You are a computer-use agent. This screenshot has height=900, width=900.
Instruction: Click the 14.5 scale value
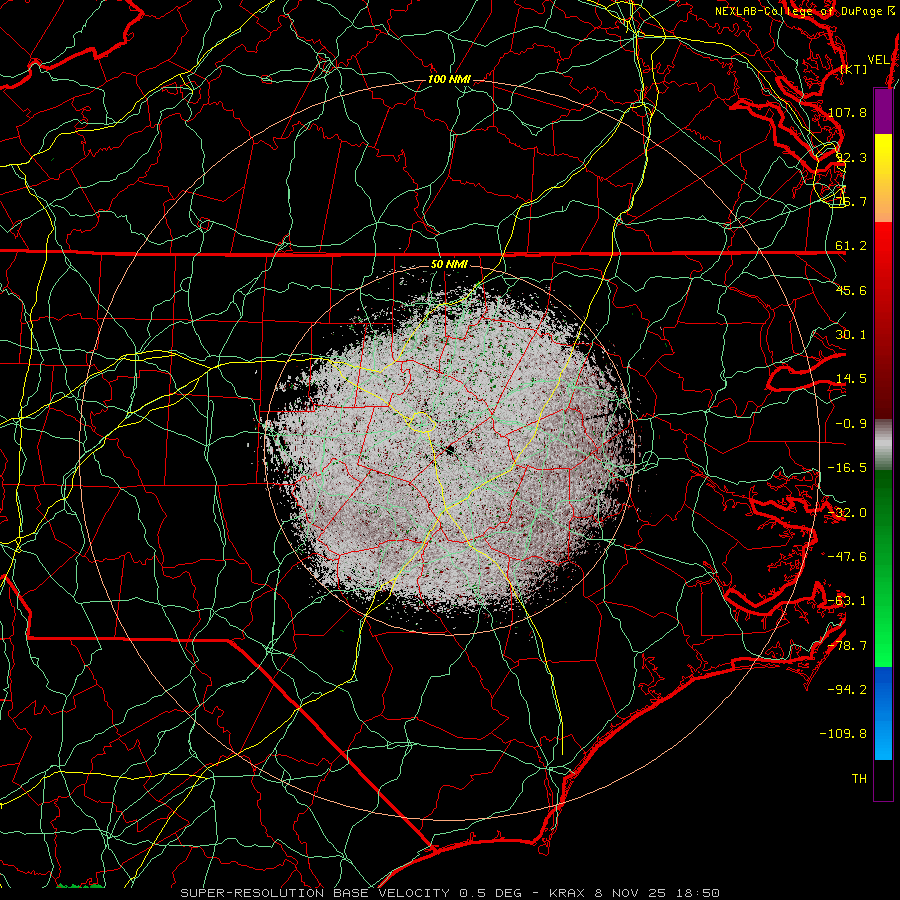tap(851, 379)
